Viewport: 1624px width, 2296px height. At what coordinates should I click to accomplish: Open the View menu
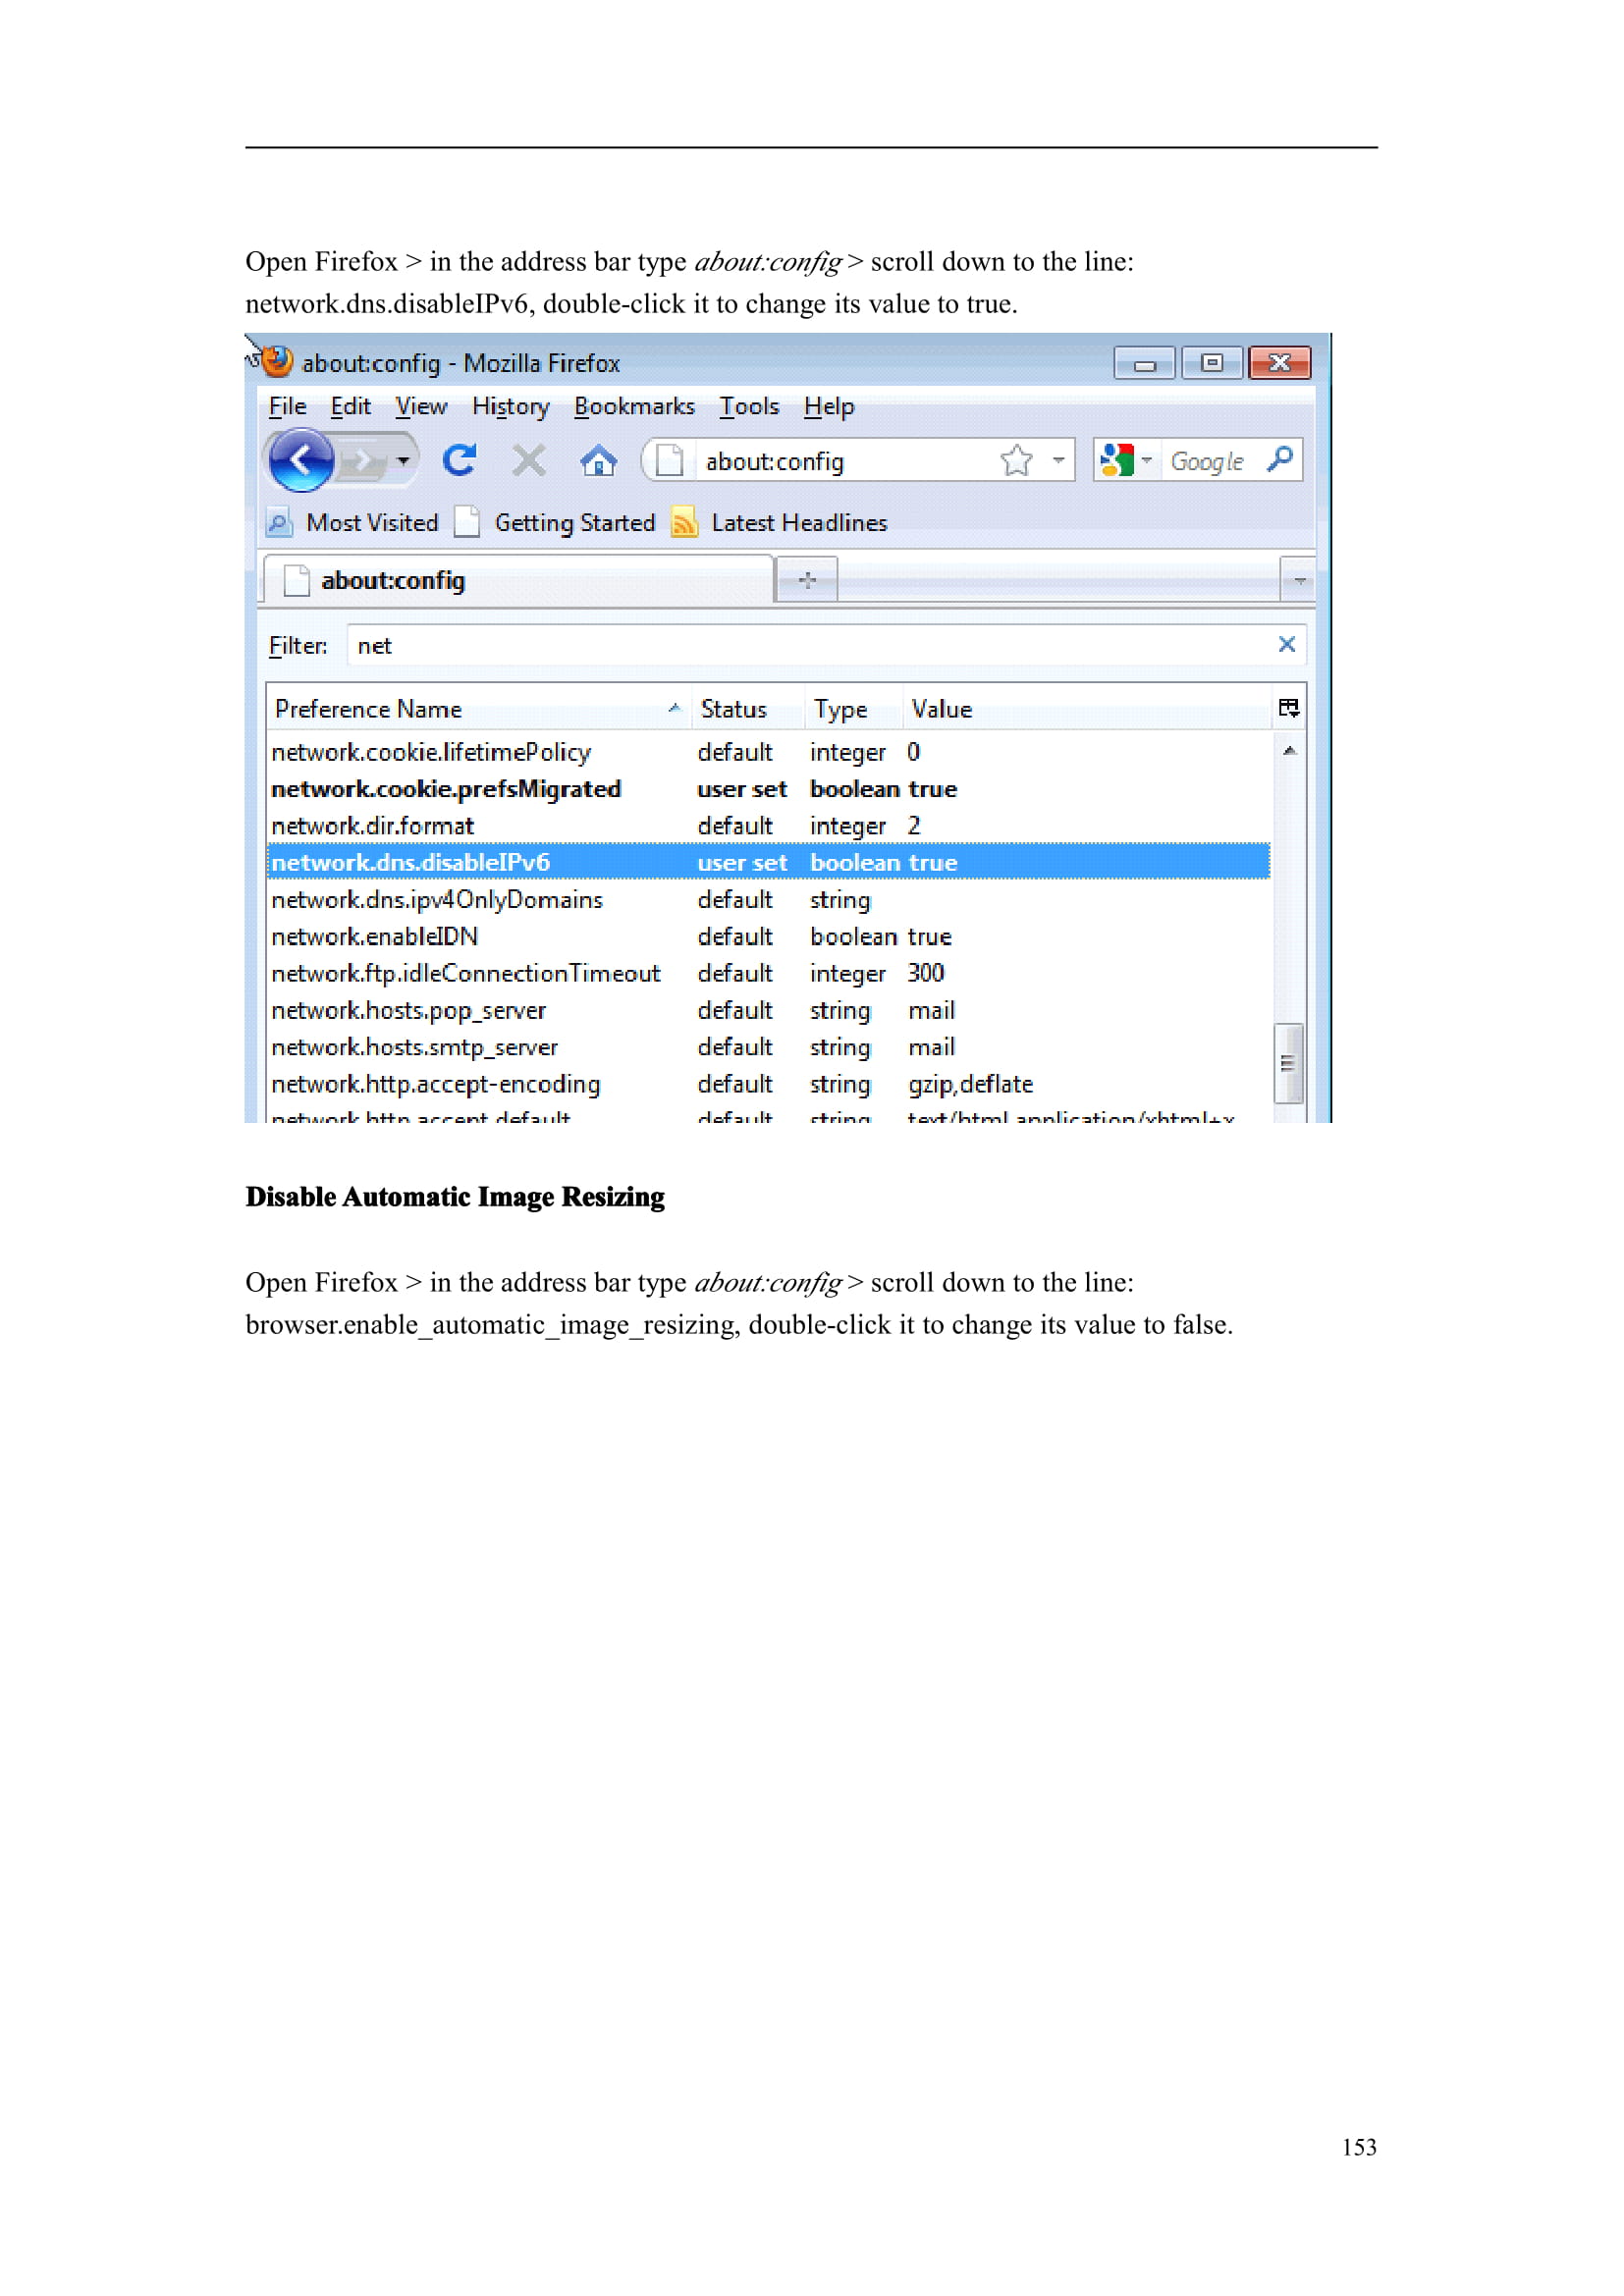coord(421,406)
